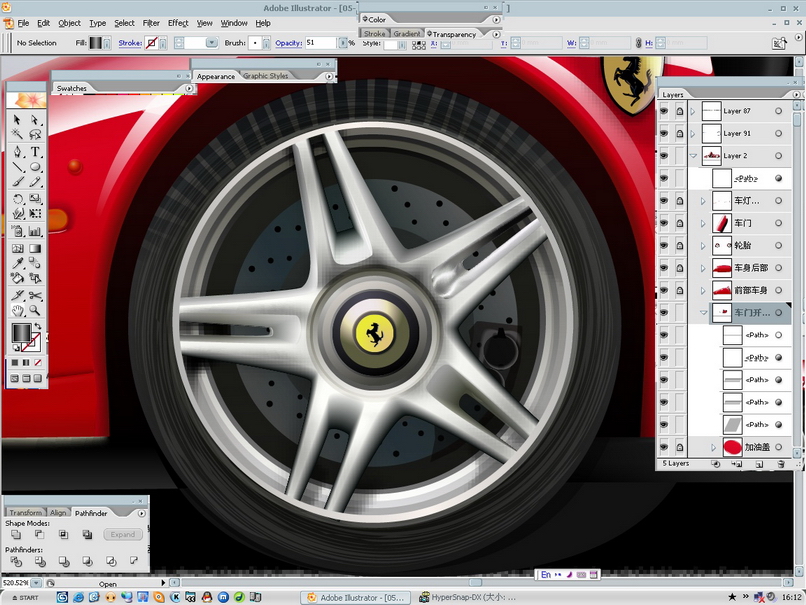Screen dimensions: 806x605
Task: Activate the Rotate tool
Action: (17, 199)
